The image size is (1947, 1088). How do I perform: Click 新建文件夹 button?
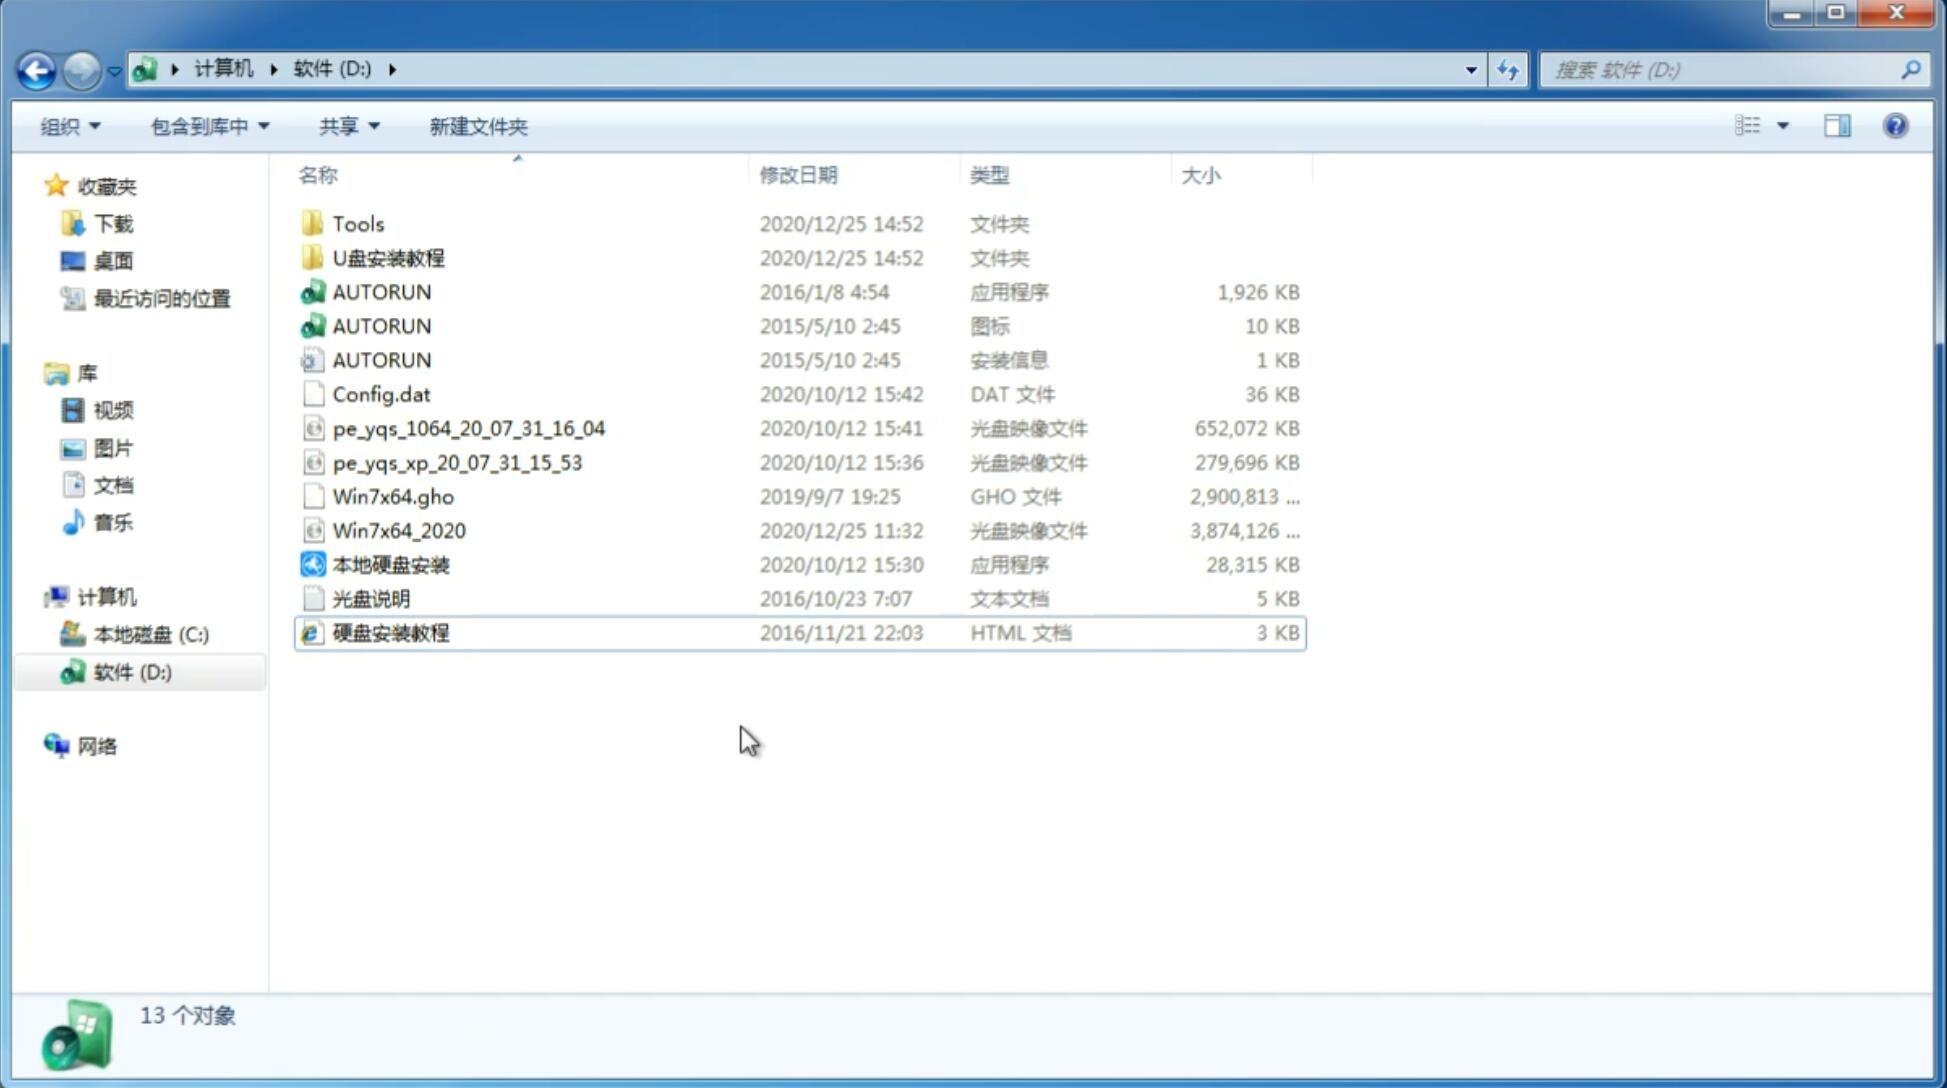click(477, 126)
